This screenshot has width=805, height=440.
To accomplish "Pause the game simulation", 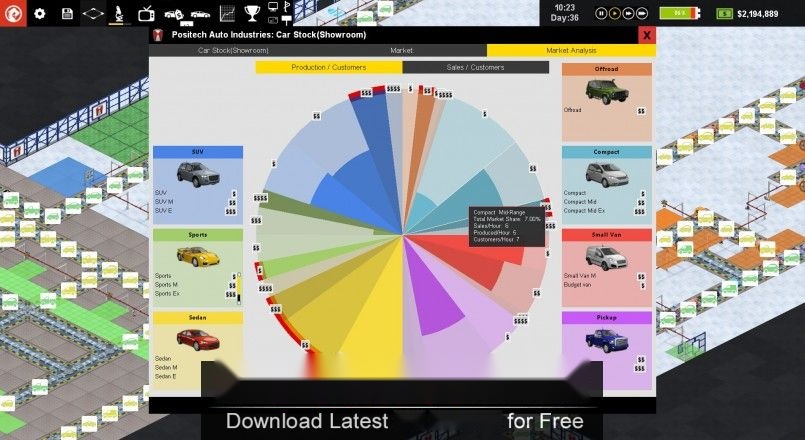I will click(x=601, y=13).
